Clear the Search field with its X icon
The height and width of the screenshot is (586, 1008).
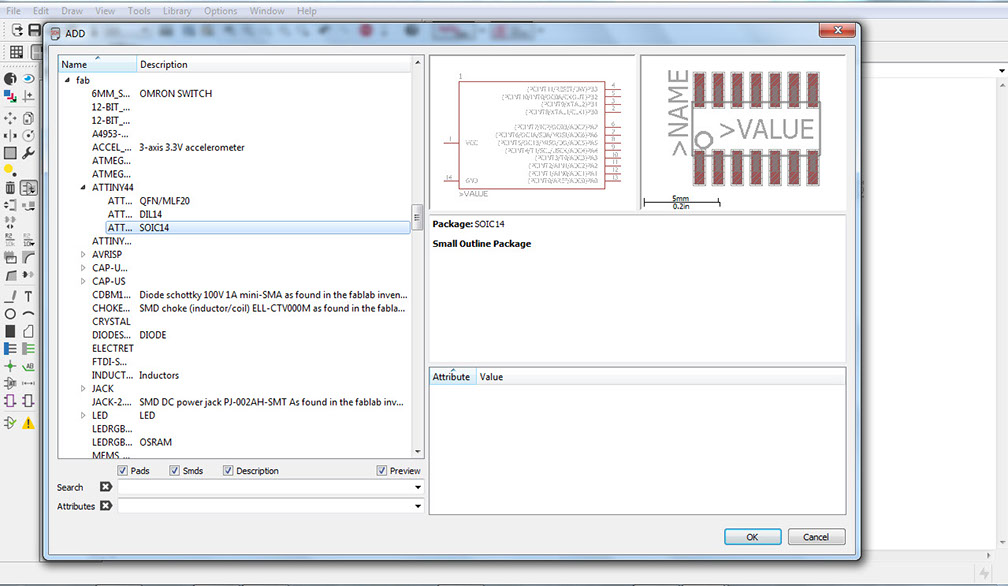point(106,487)
